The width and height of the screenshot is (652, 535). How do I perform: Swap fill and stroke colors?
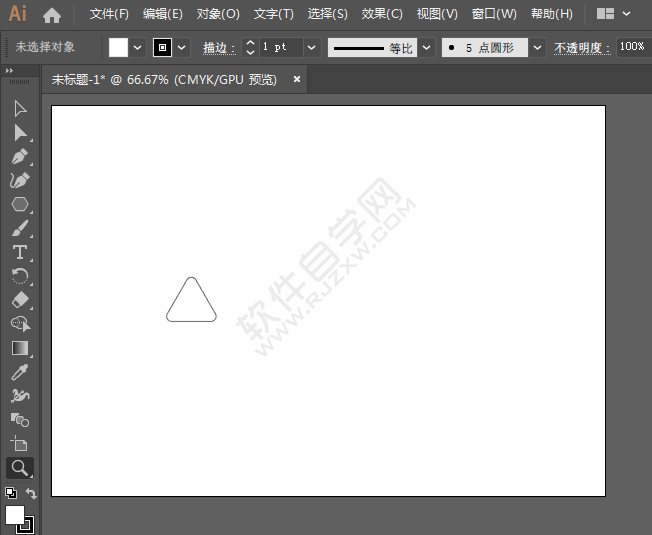click(31, 494)
